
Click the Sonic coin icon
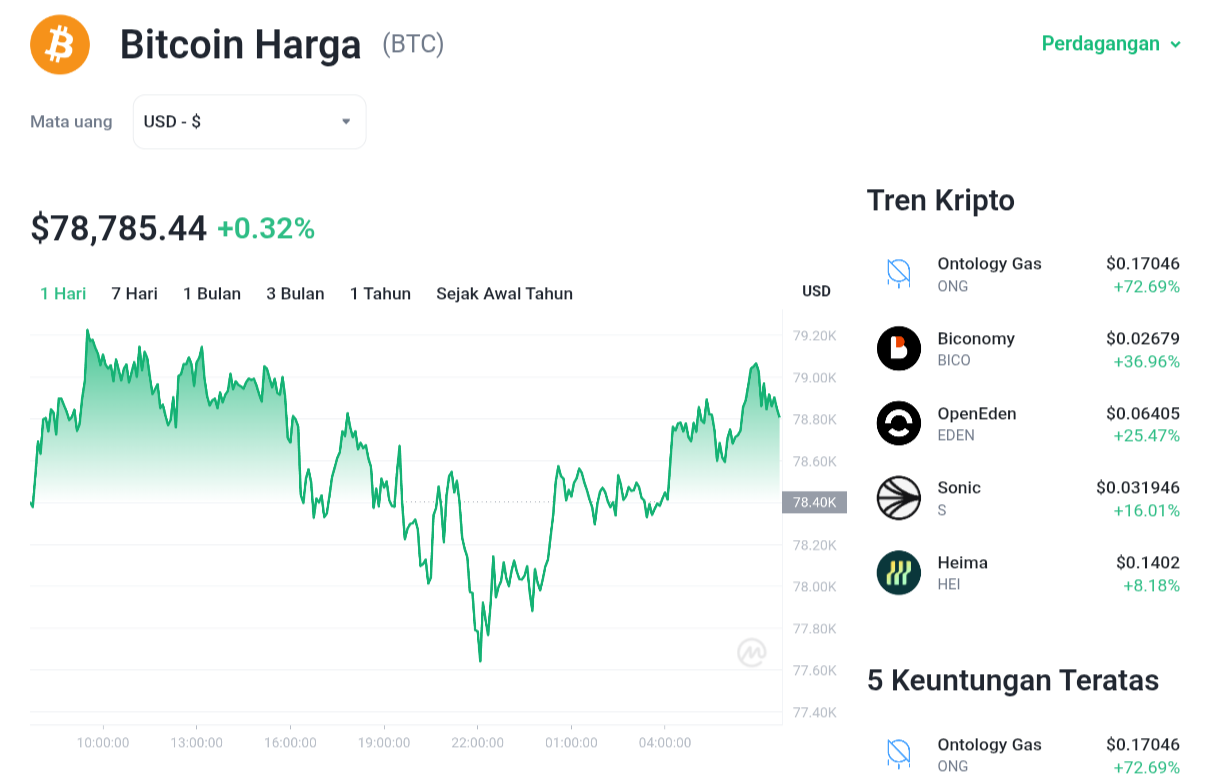pyautogui.click(x=898, y=498)
